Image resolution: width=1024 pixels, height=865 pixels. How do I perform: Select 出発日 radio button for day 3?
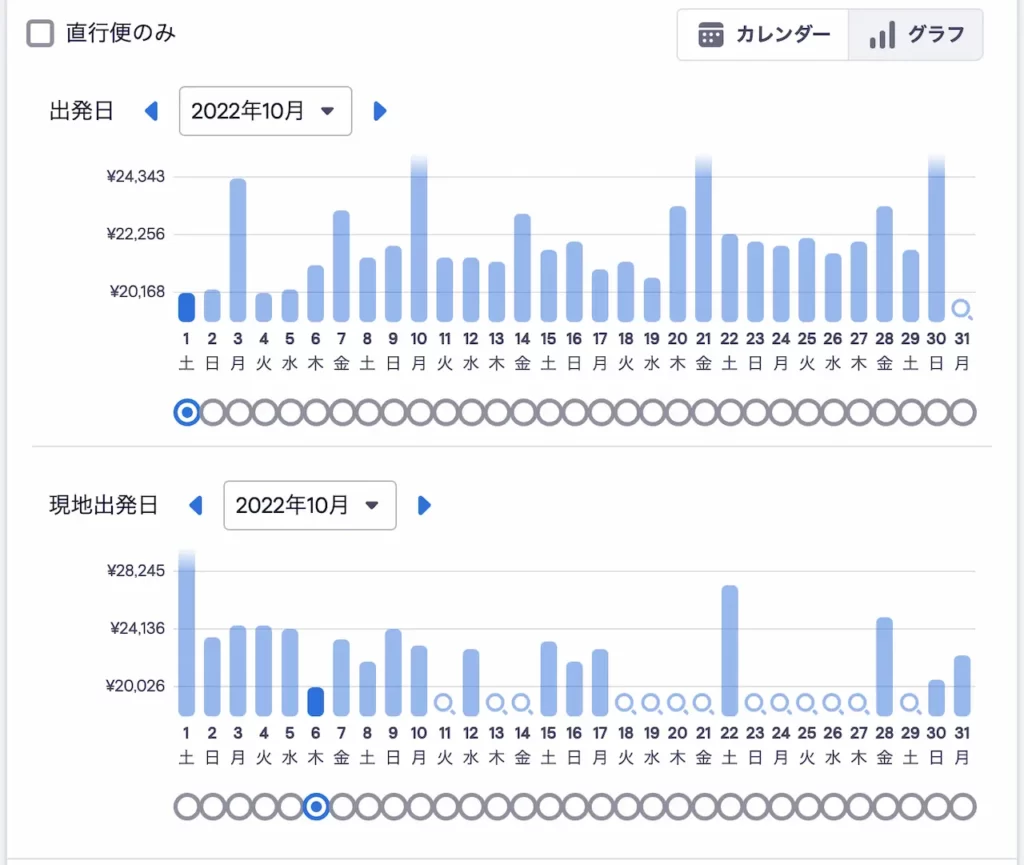pyautogui.click(x=238, y=413)
